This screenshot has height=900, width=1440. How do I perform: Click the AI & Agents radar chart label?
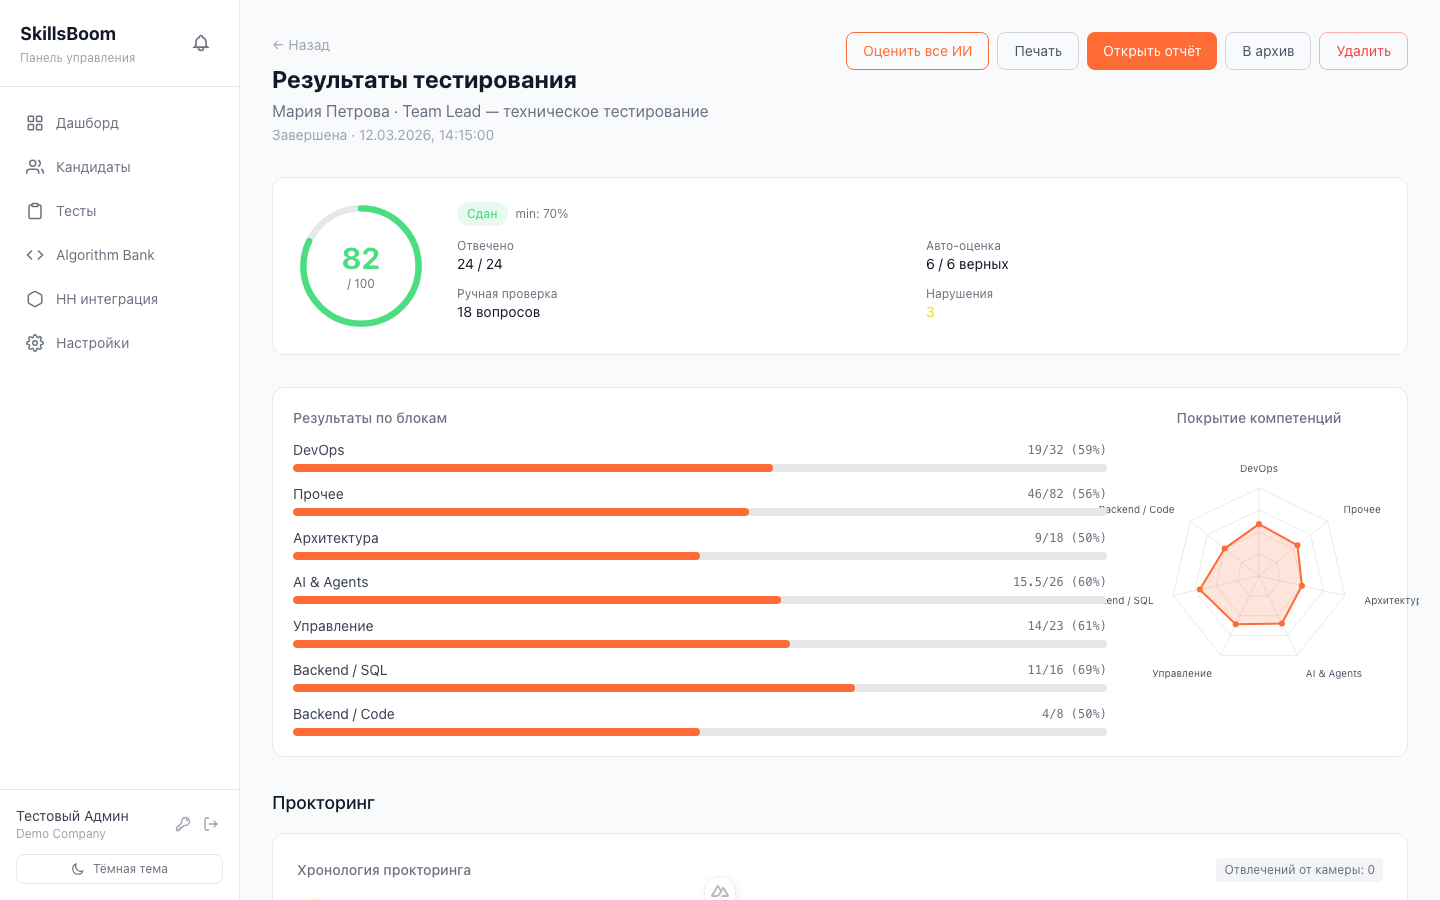pos(1334,674)
